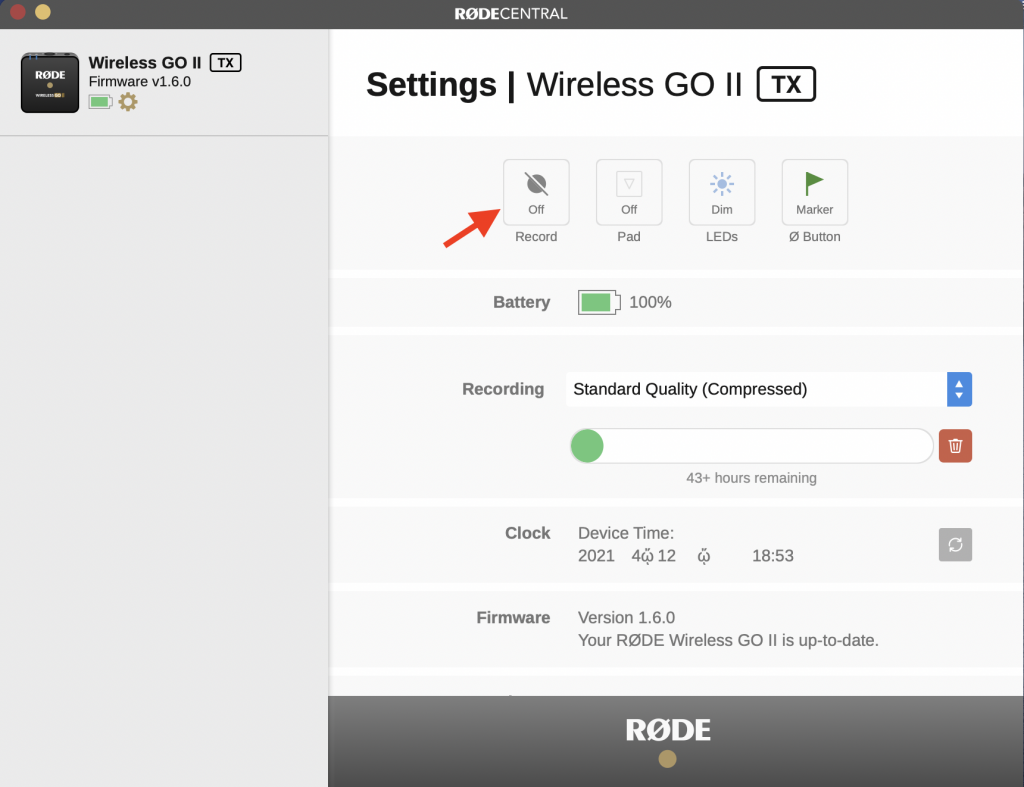Screen dimensions: 1024x787
Task: Open the Recording quality dropdown
Action: point(769,389)
